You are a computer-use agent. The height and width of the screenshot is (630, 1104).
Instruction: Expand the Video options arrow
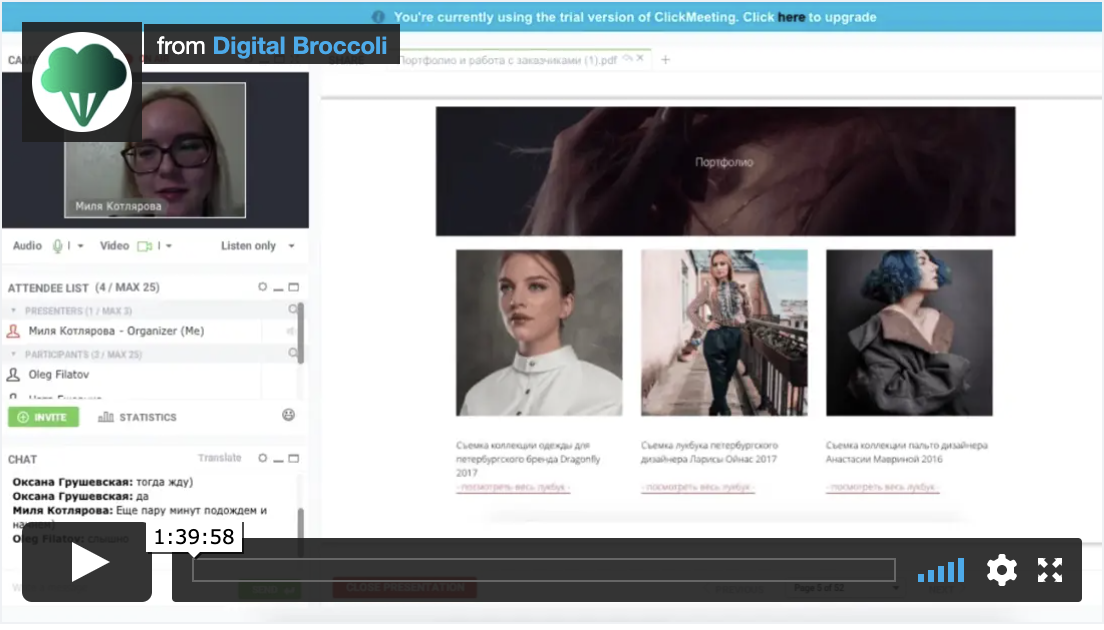click(169, 246)
